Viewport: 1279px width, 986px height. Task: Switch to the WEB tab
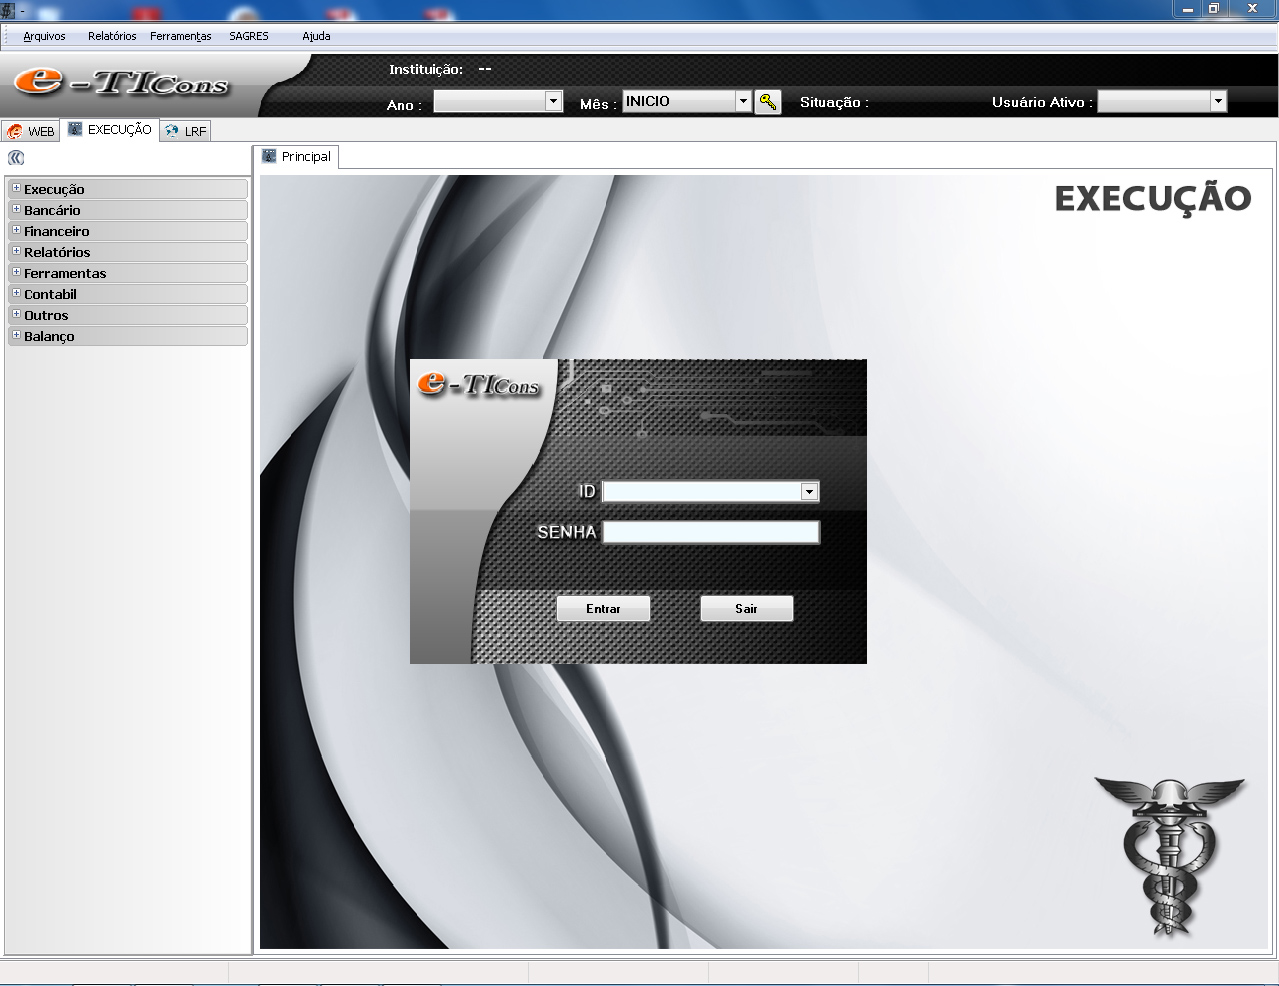(31, 131)
